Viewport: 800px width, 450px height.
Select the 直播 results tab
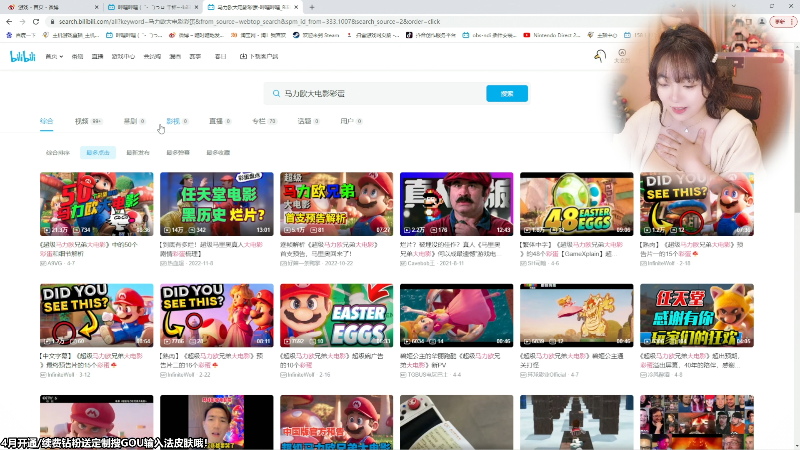pos(220,121)
